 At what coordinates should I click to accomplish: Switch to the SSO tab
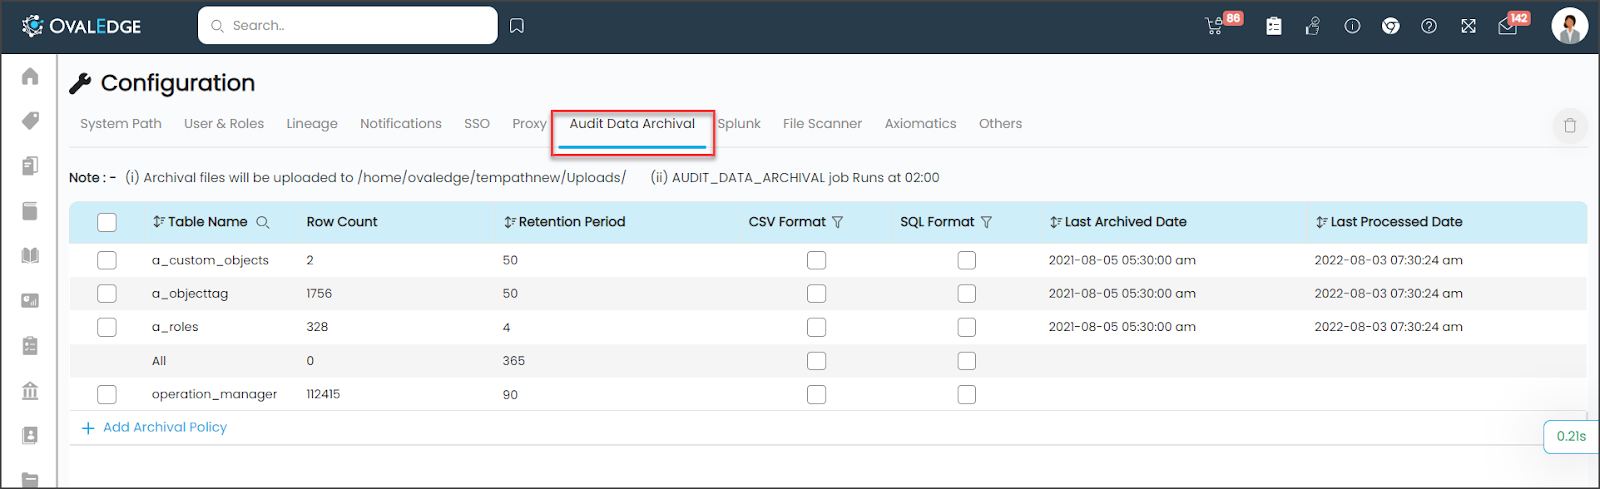pos(477,124)
